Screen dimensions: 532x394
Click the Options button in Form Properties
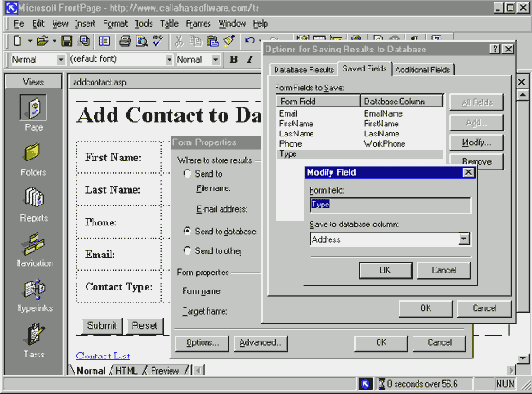coord(202,343)
